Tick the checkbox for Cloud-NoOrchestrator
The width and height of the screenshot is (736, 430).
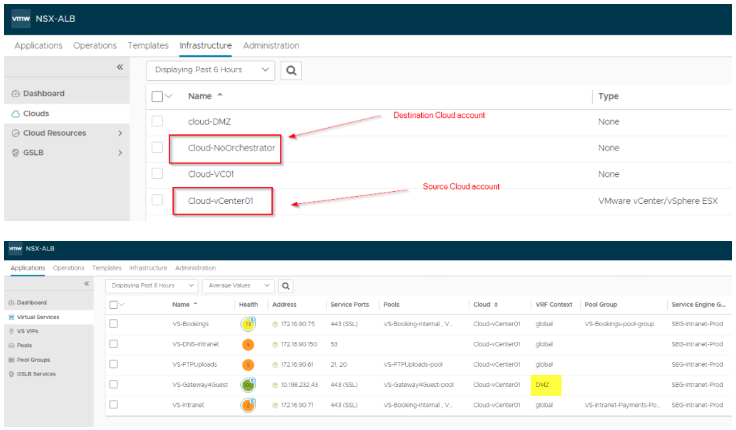coord(157,148)
